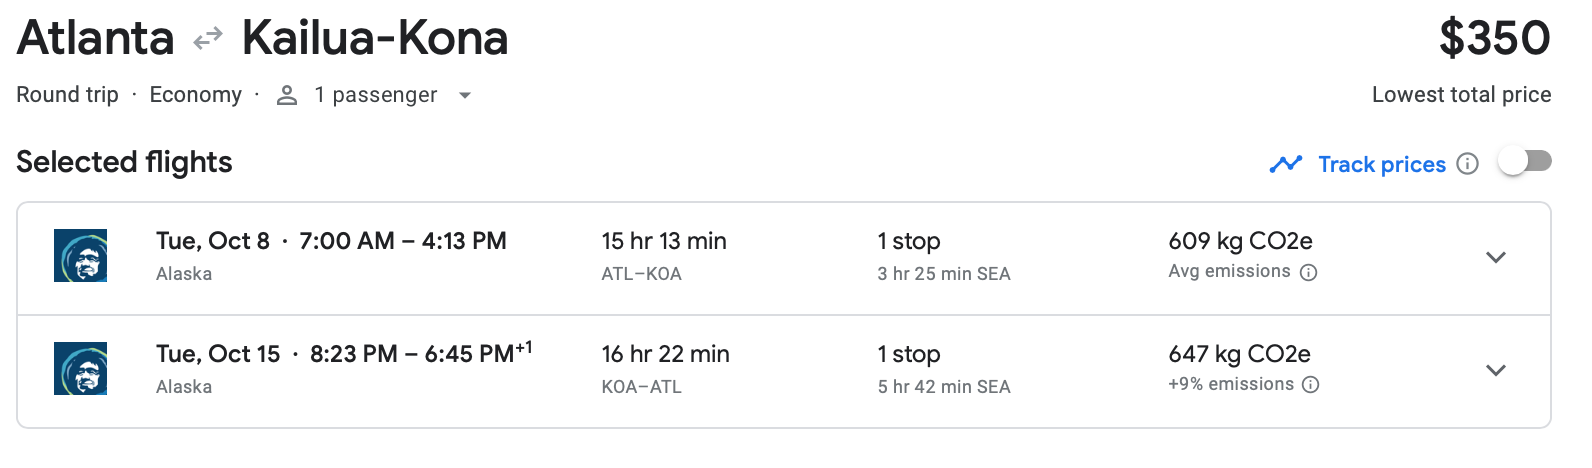
Task: Click the 647 kg CO2e emissions text
Action: coord(1239,354)
